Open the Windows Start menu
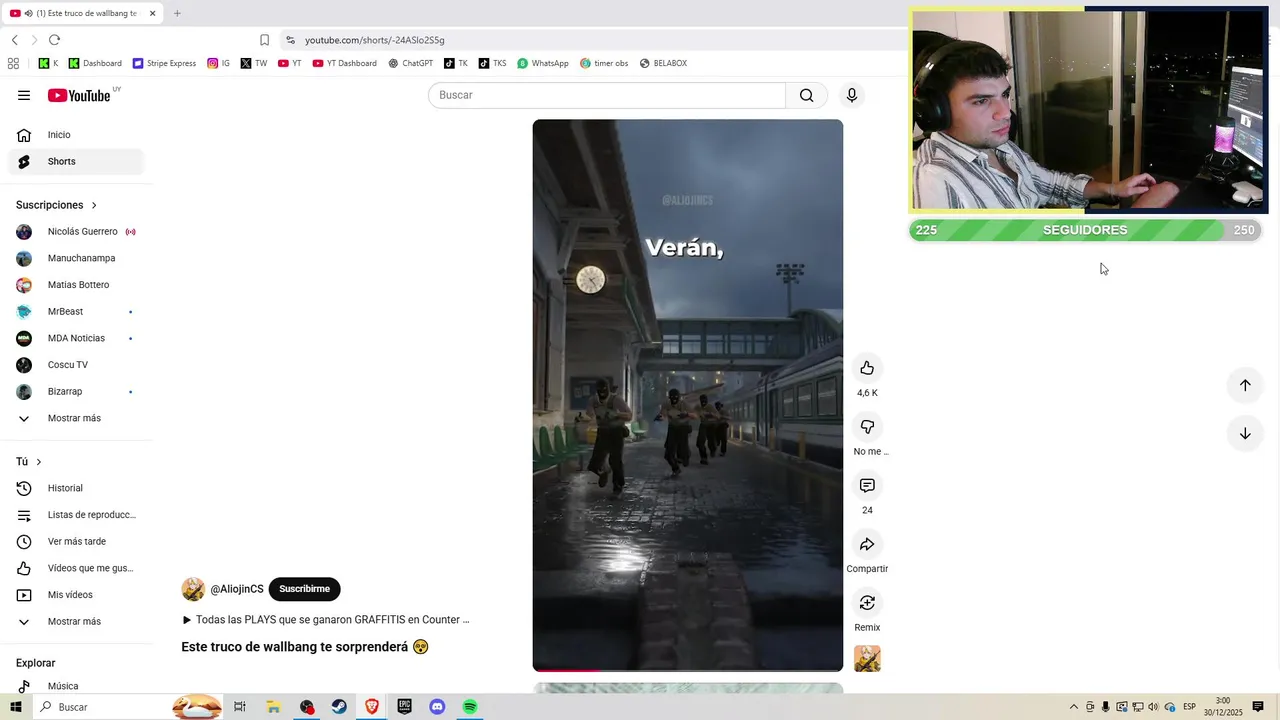Screen dimensions: 1280x720 click(16, 707)
